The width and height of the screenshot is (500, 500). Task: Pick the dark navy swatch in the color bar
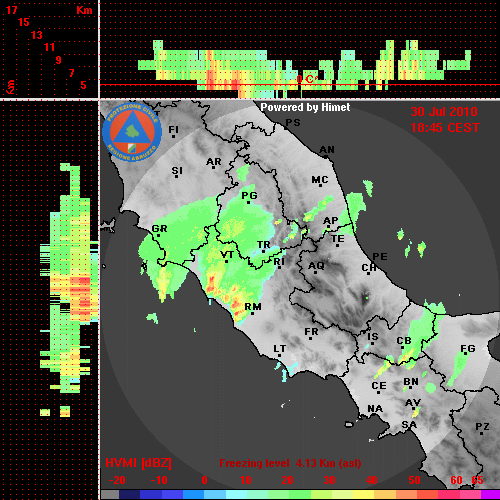tap(129, 495)
